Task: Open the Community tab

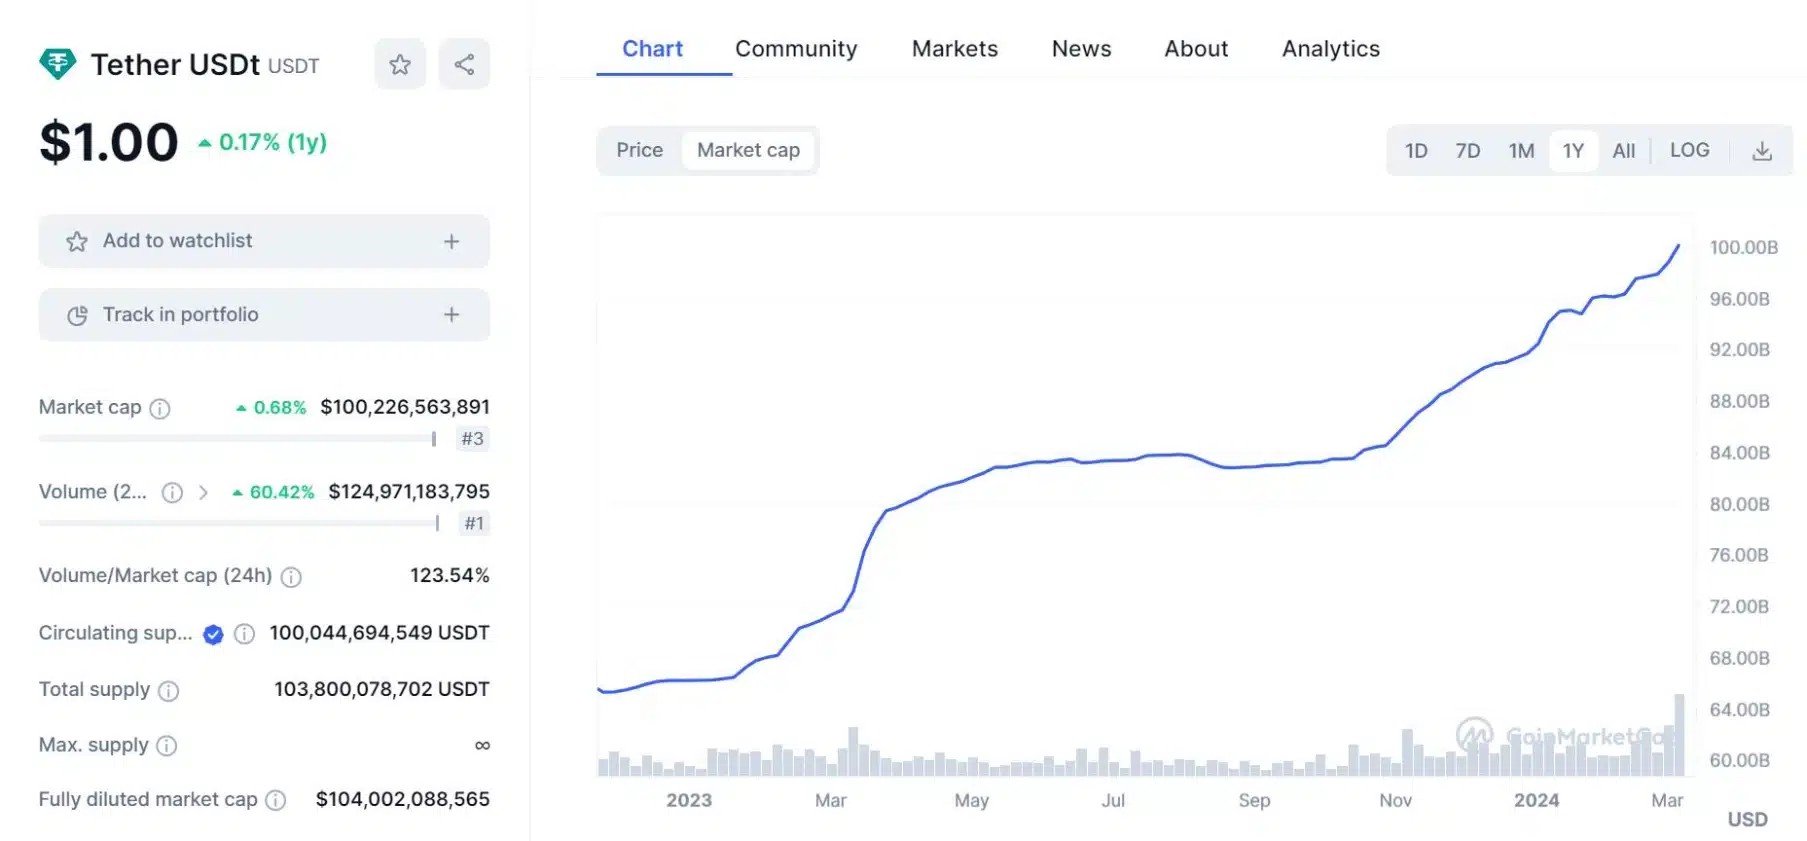Action: [x=796, y=49]
